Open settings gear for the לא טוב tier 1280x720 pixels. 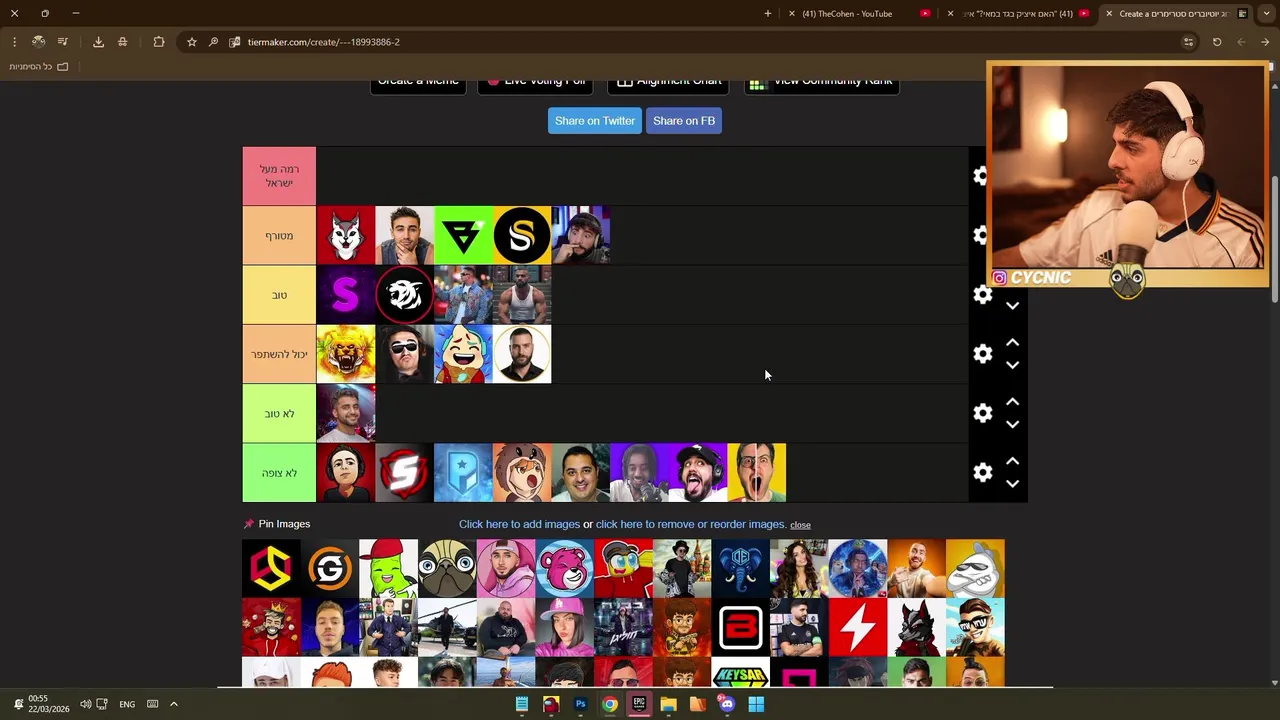point(983,413)
